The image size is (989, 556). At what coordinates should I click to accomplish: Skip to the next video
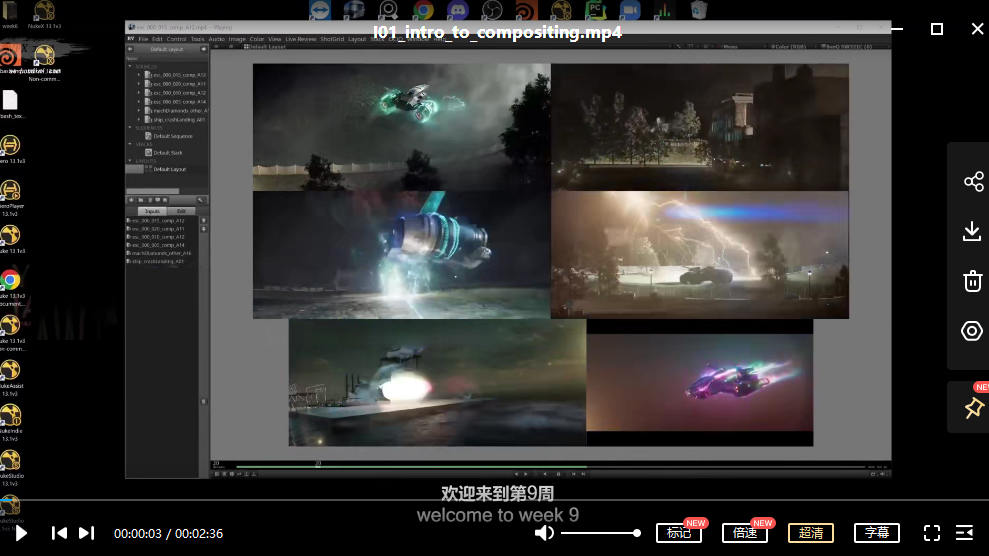click(x=87, y=533)
